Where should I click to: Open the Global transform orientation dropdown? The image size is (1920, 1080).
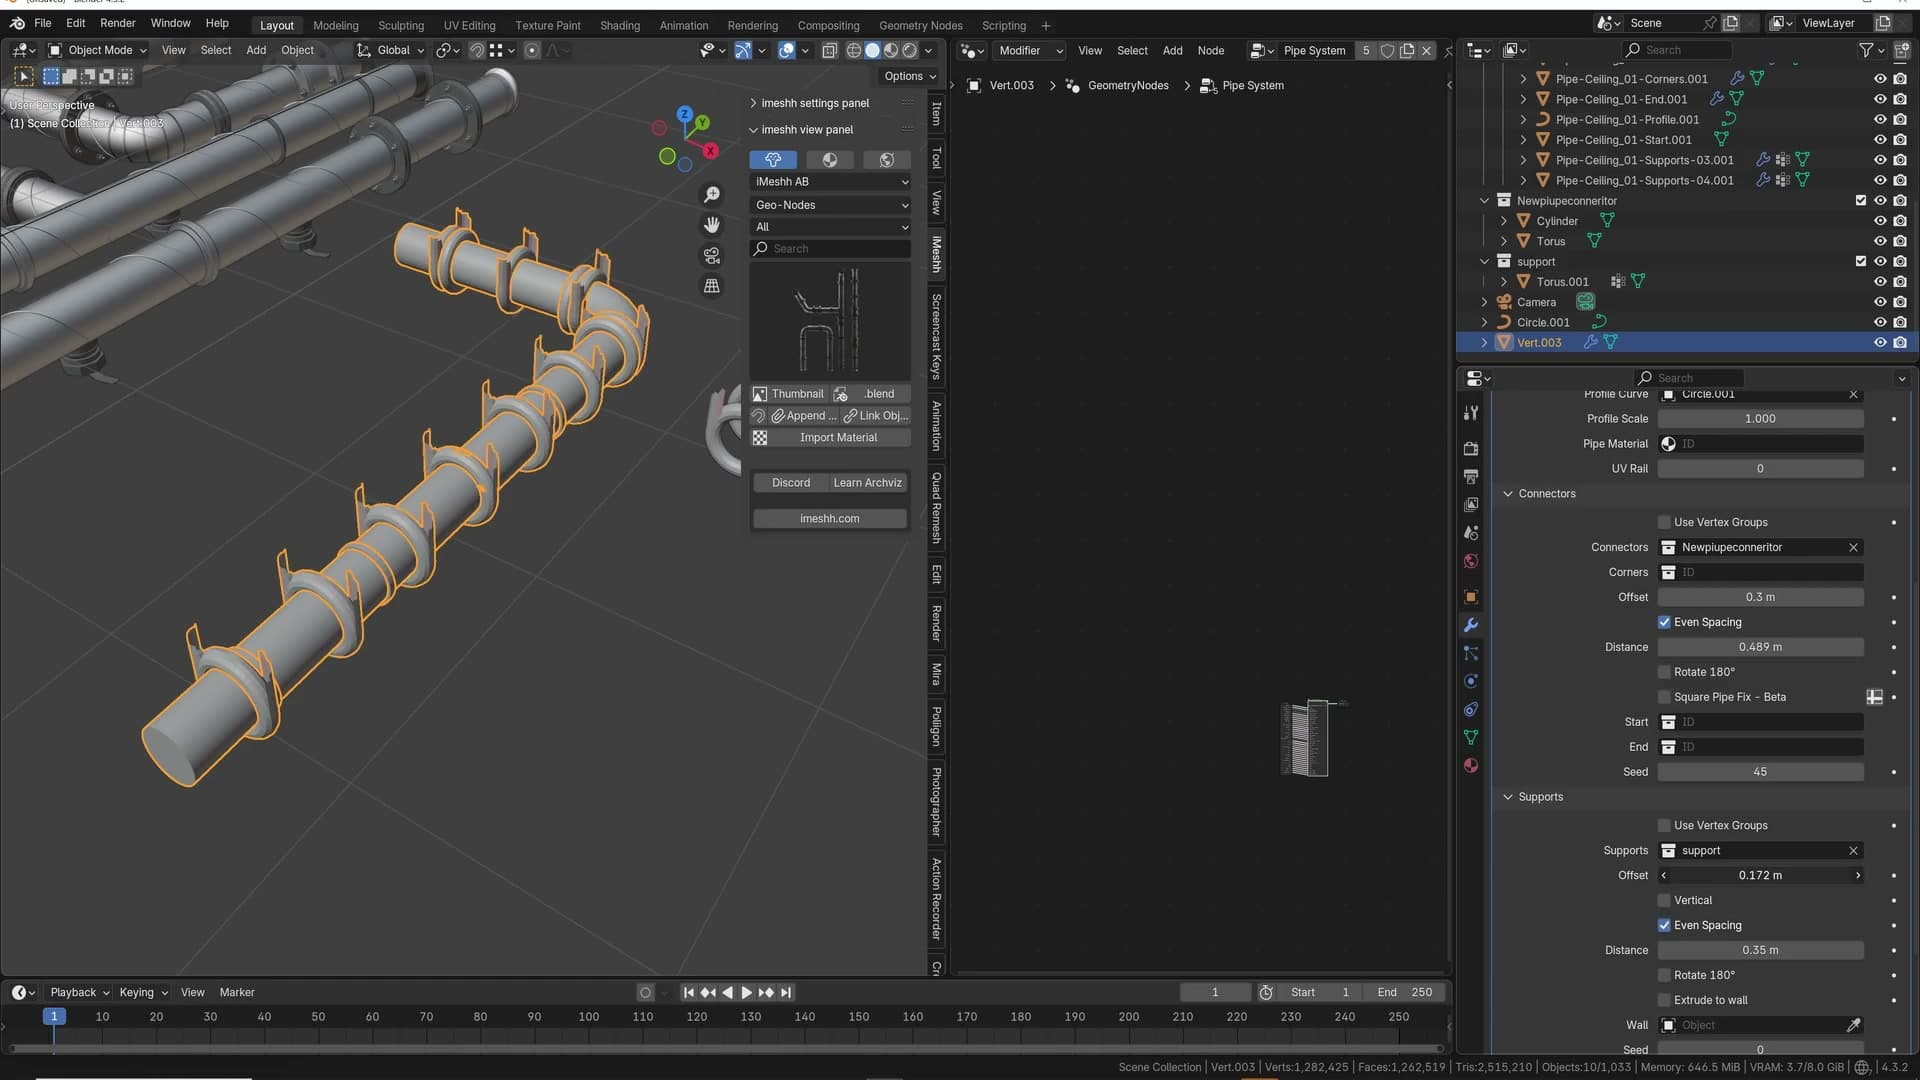coord(392,50)
